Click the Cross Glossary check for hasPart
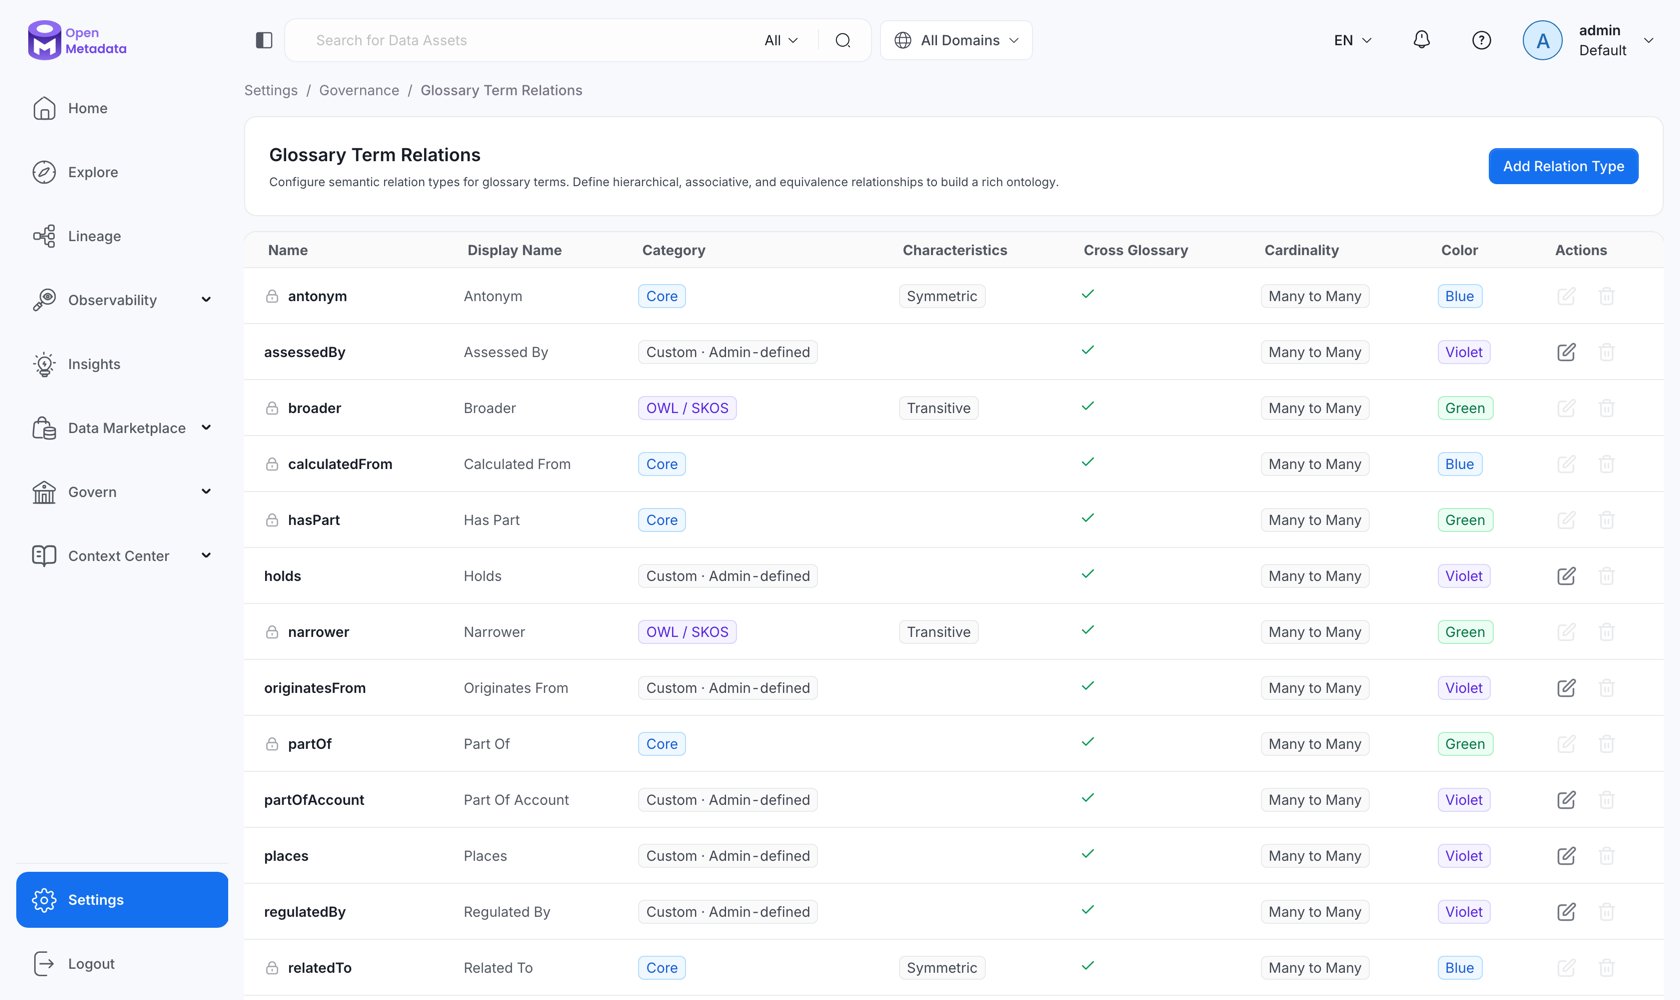Viewport: 1680px width, 1000px height. coord(1088,518)
